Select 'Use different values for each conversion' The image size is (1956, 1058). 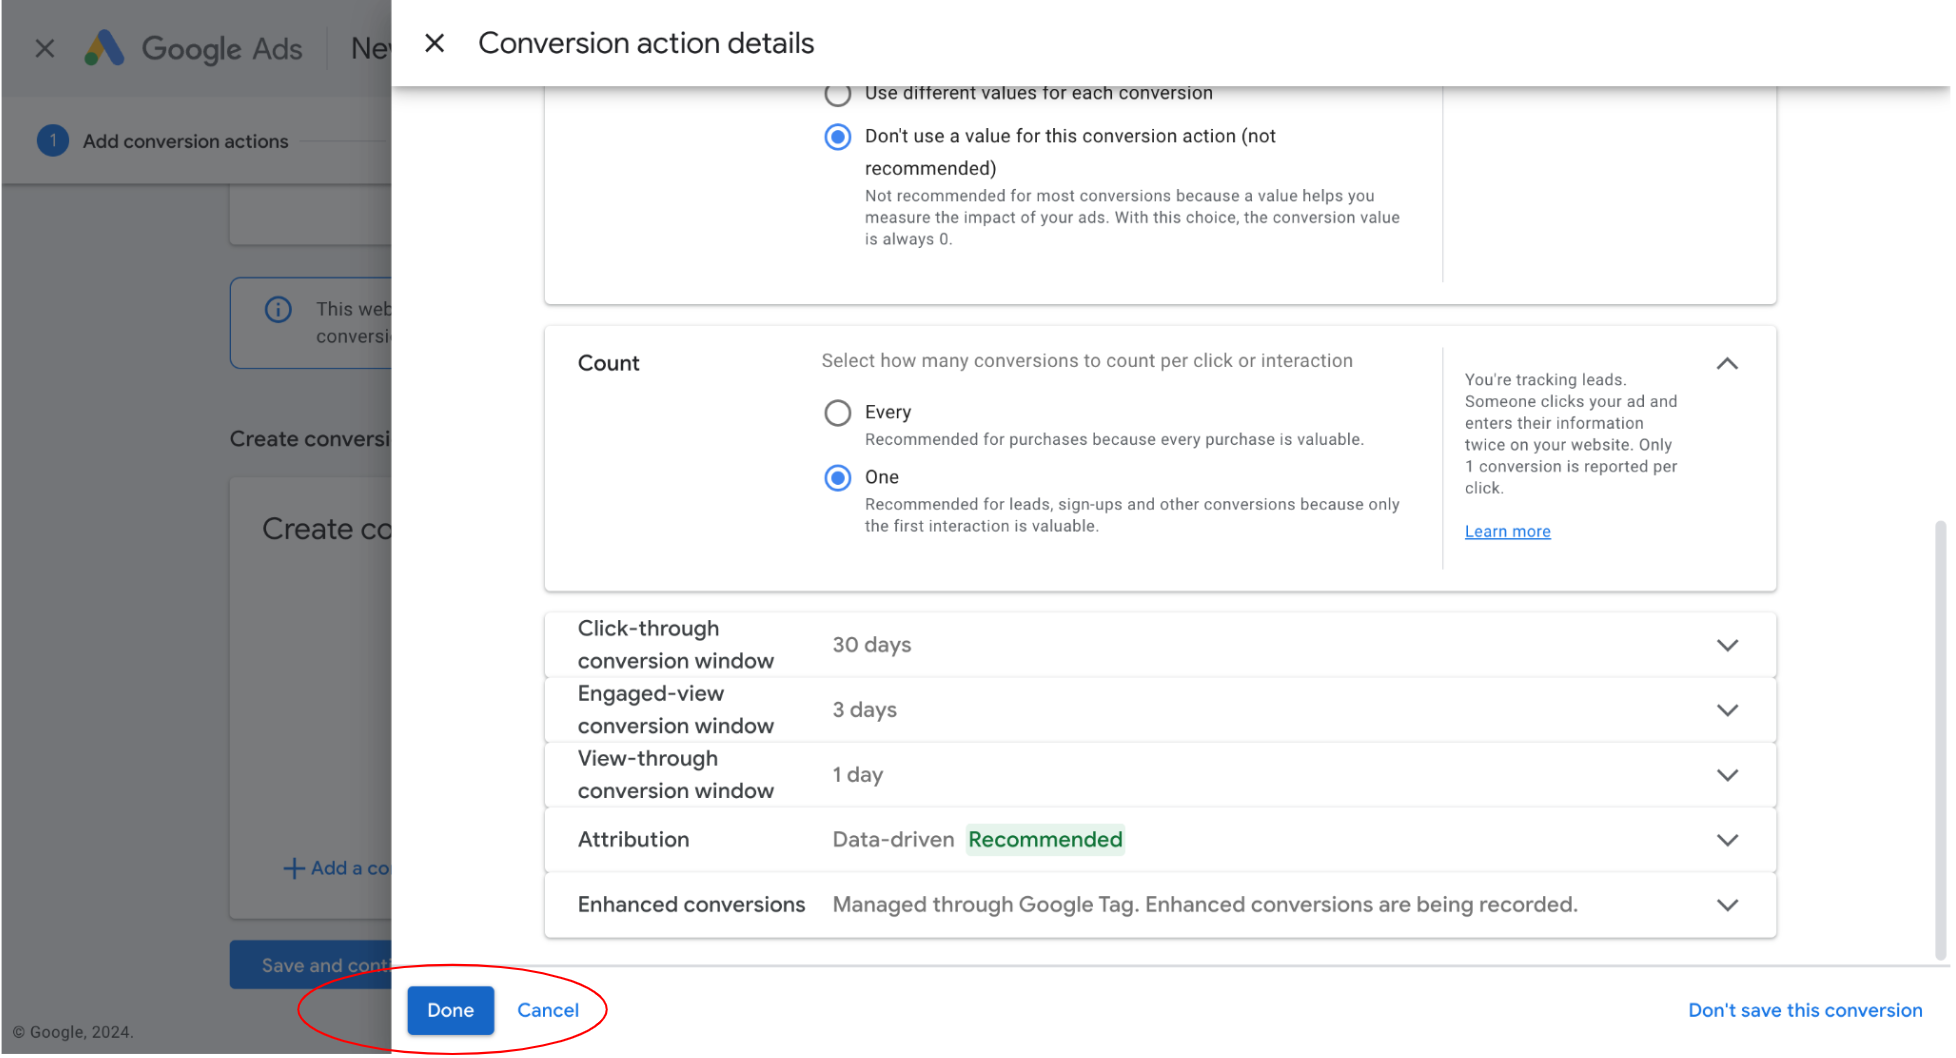[x=838, y=95]
